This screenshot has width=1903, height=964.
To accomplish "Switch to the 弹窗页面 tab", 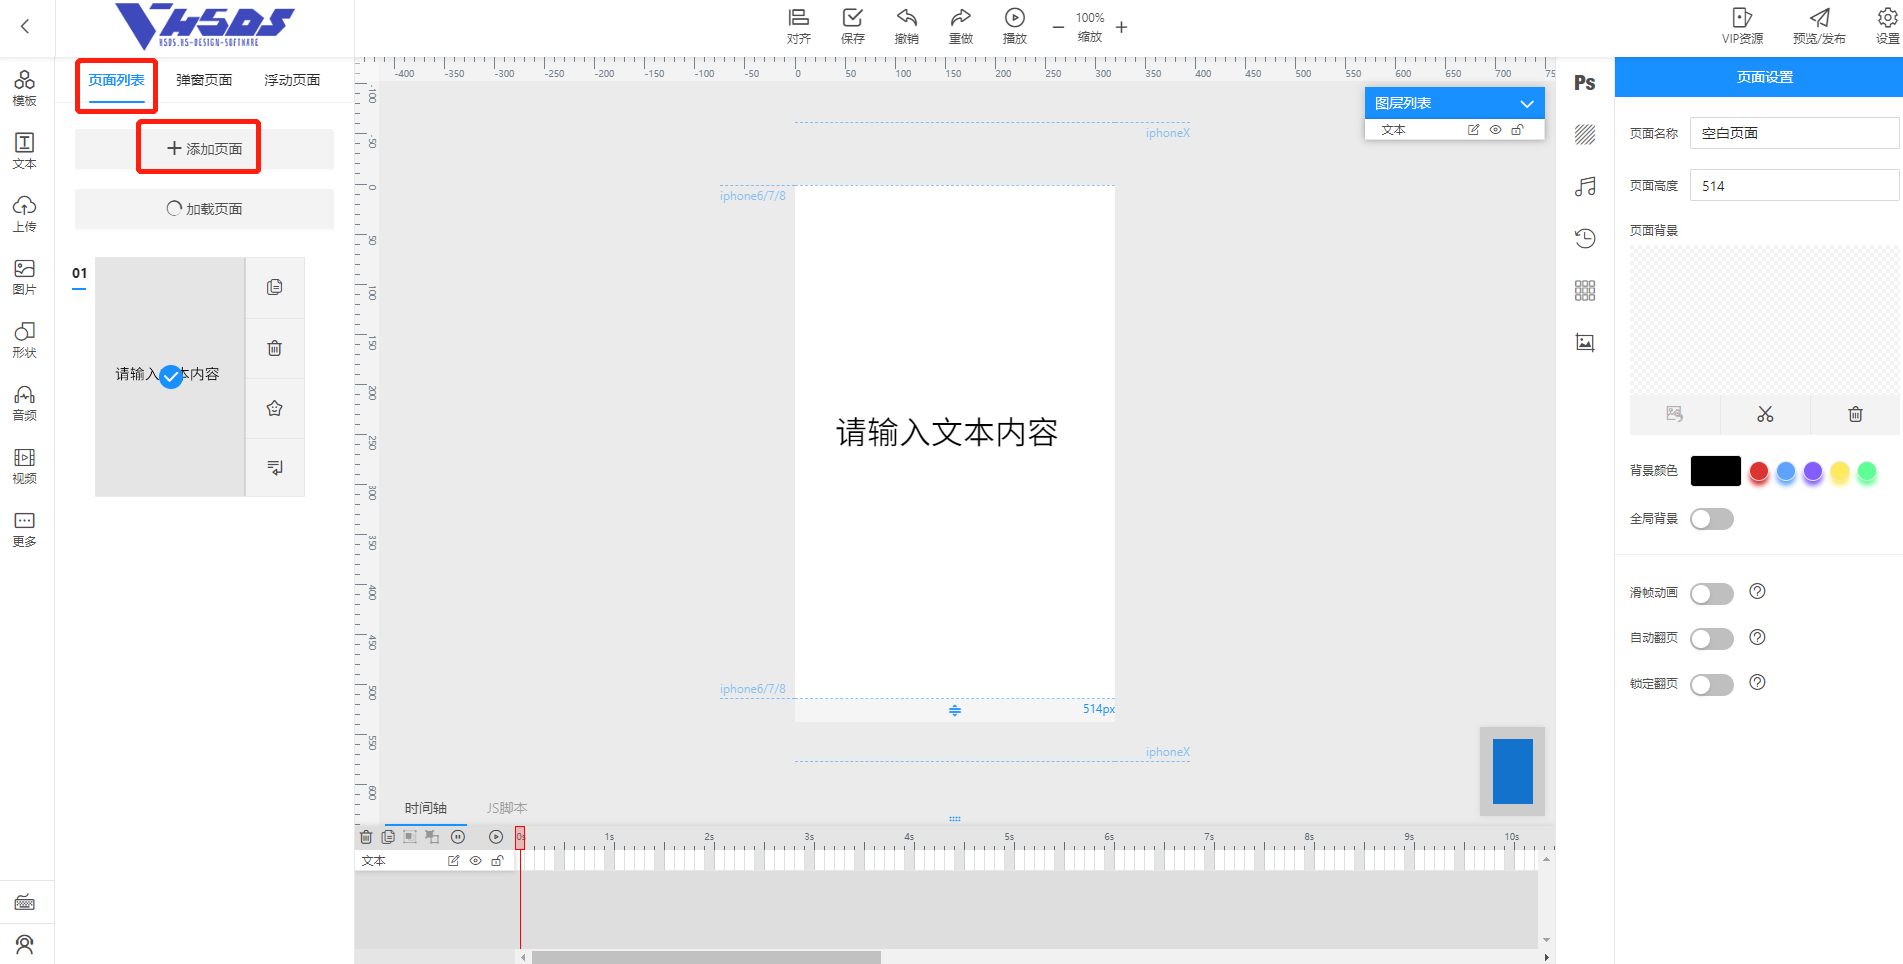I will (204, 80).
